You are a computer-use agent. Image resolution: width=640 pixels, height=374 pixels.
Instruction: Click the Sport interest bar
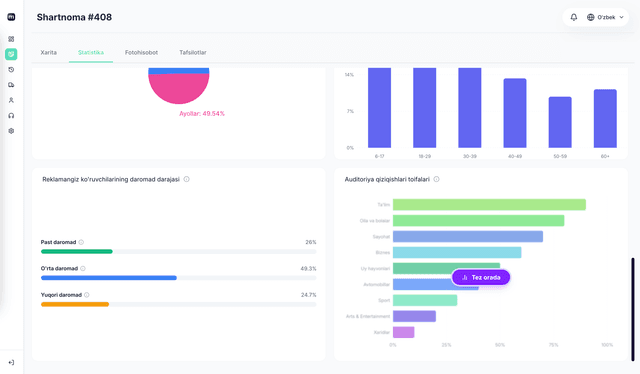click(425, 300)
